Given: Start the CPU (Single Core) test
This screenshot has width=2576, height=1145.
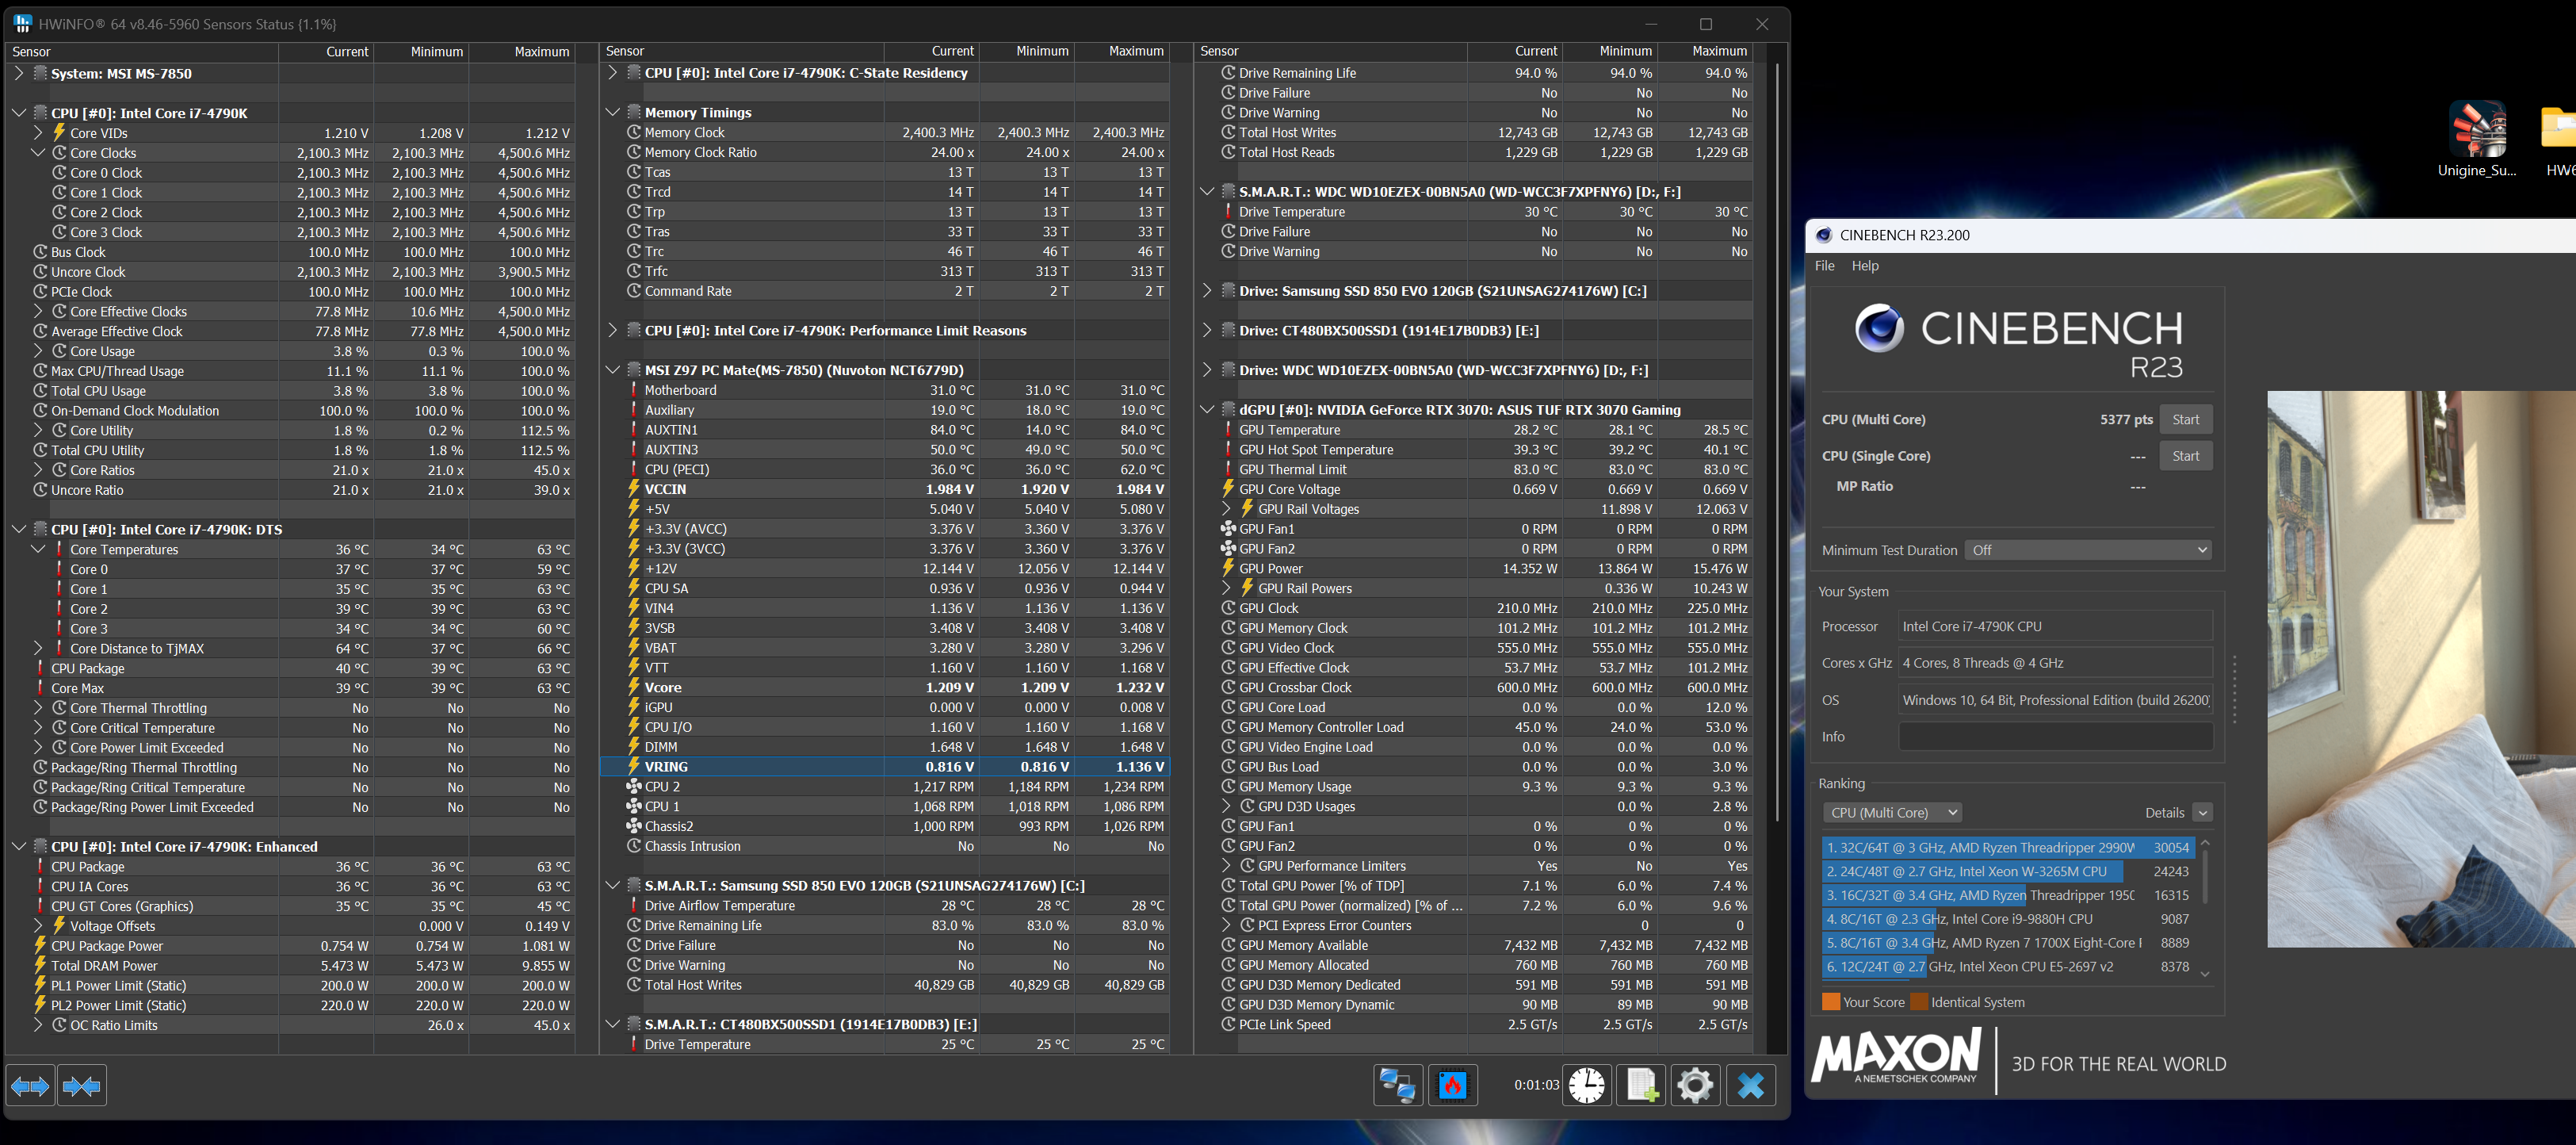Looking at the screenshot, I should click(2185, 456).
